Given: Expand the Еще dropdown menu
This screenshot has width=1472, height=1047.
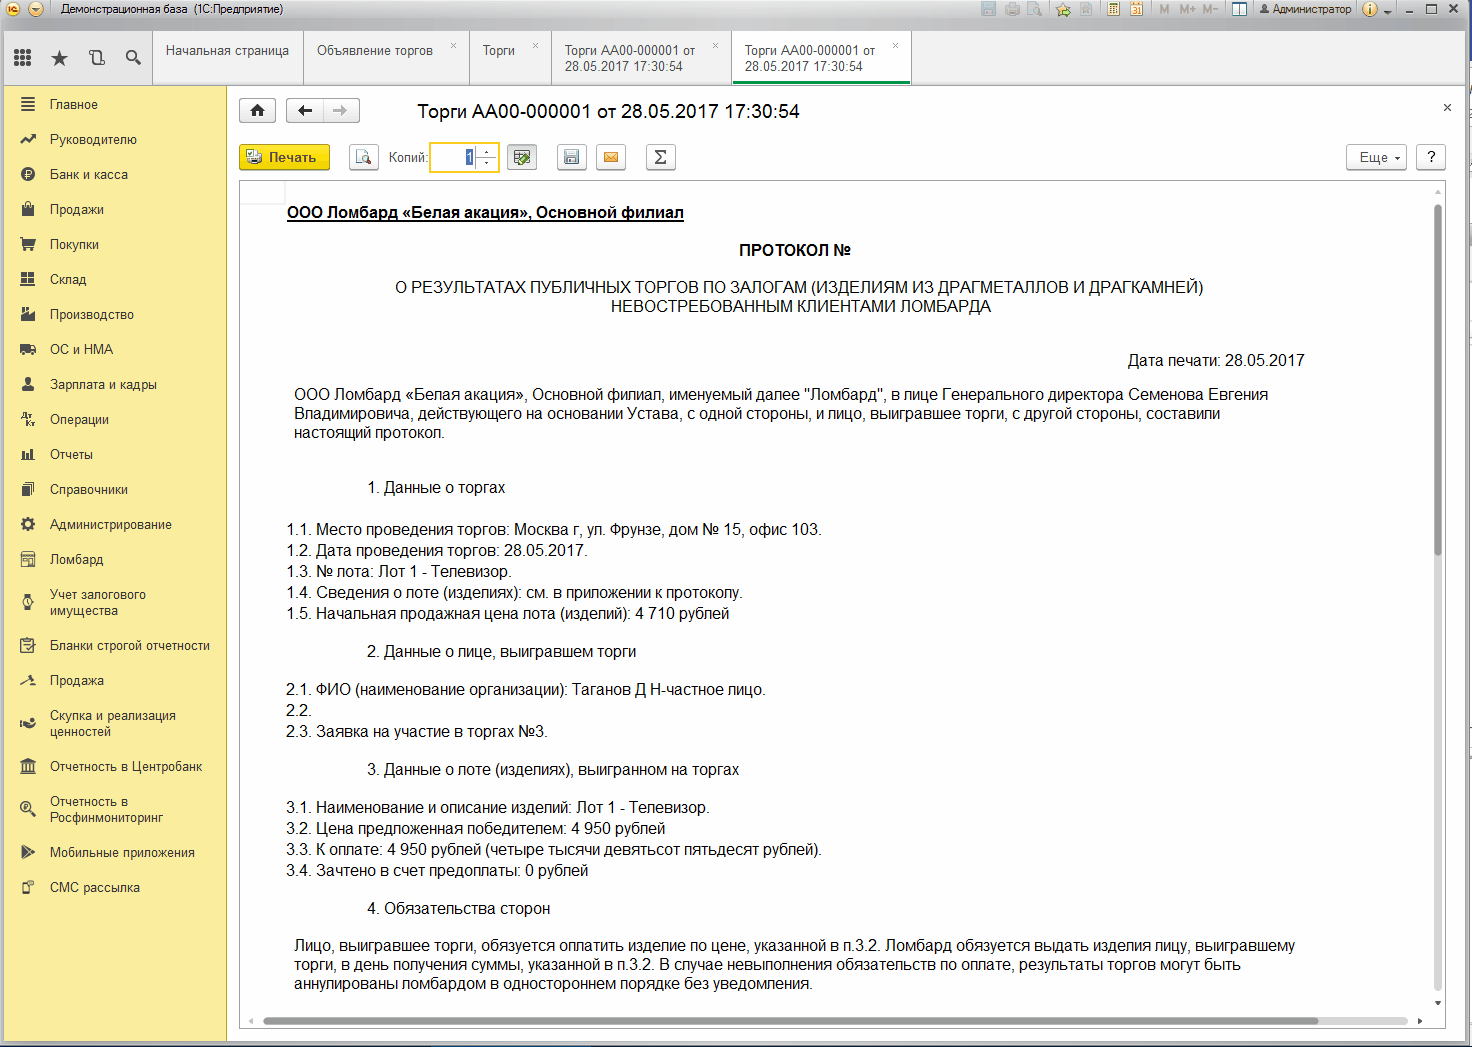Looking at the screenshot, I should 1377,157.
